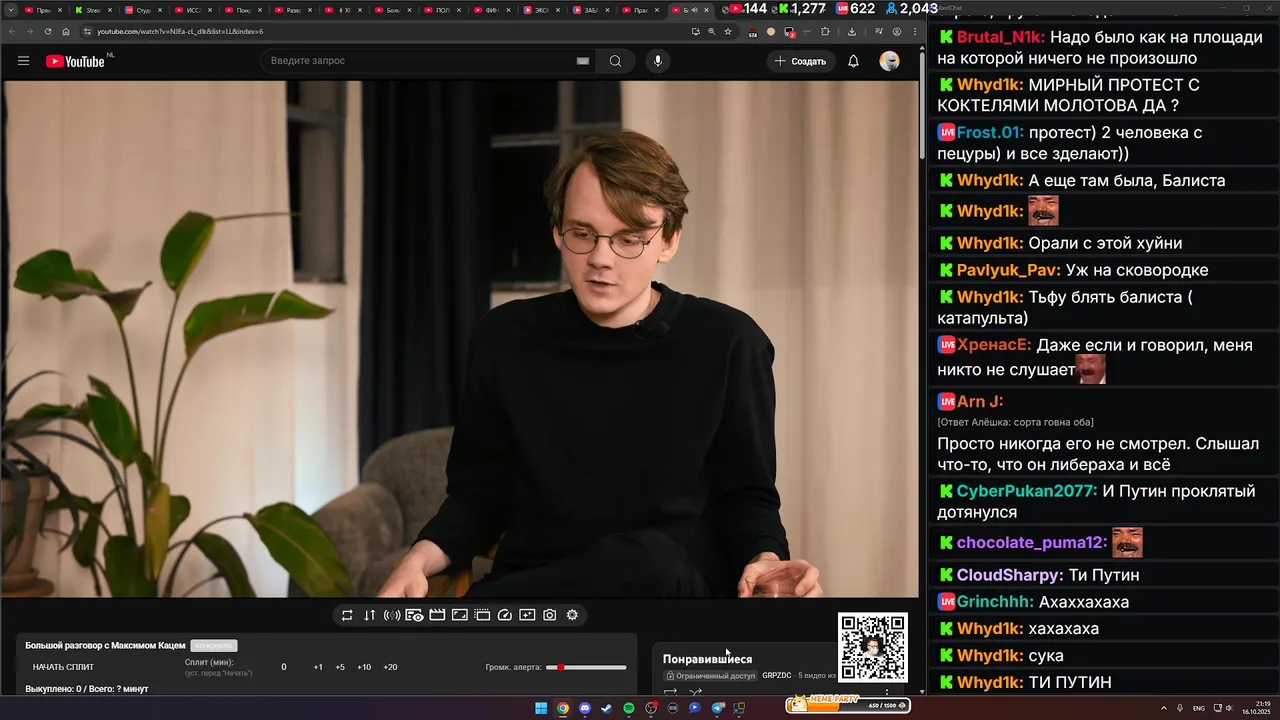The height and width of the screenshot is (720, 1280).
Task: Click the Создать create button
Action: tap(801, 61)
